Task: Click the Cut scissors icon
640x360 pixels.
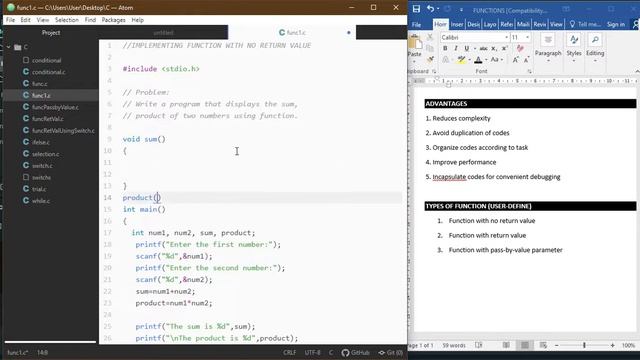Action: coord(430,37)
